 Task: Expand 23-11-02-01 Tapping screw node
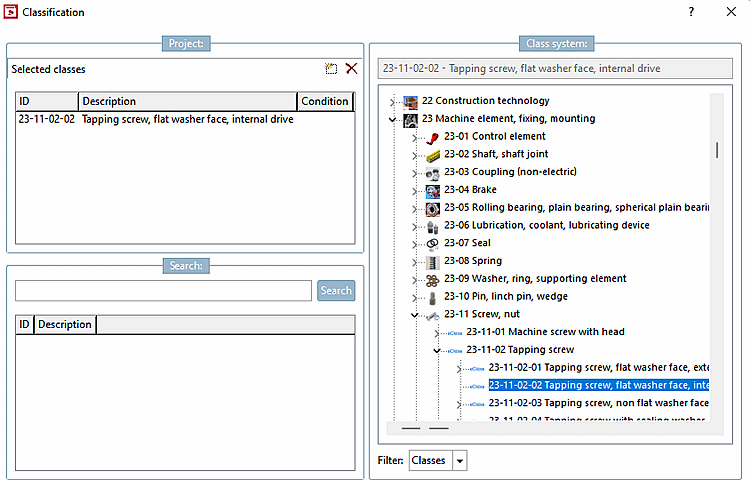tap(459, 369)
